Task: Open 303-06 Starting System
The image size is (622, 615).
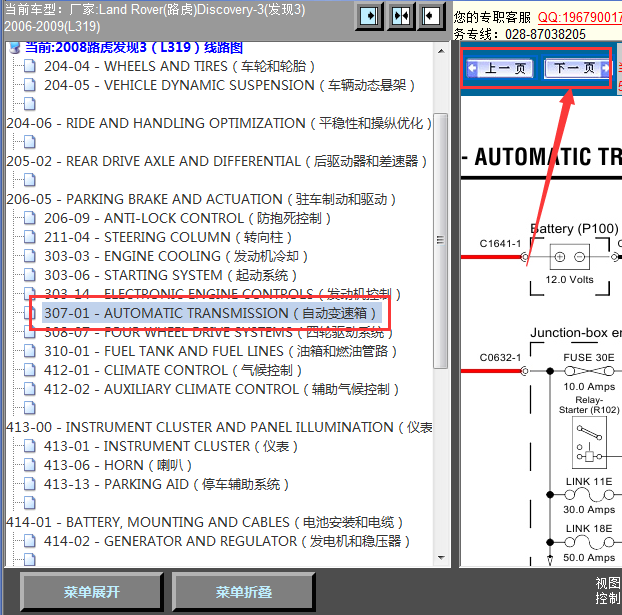Action: point(170,275)
